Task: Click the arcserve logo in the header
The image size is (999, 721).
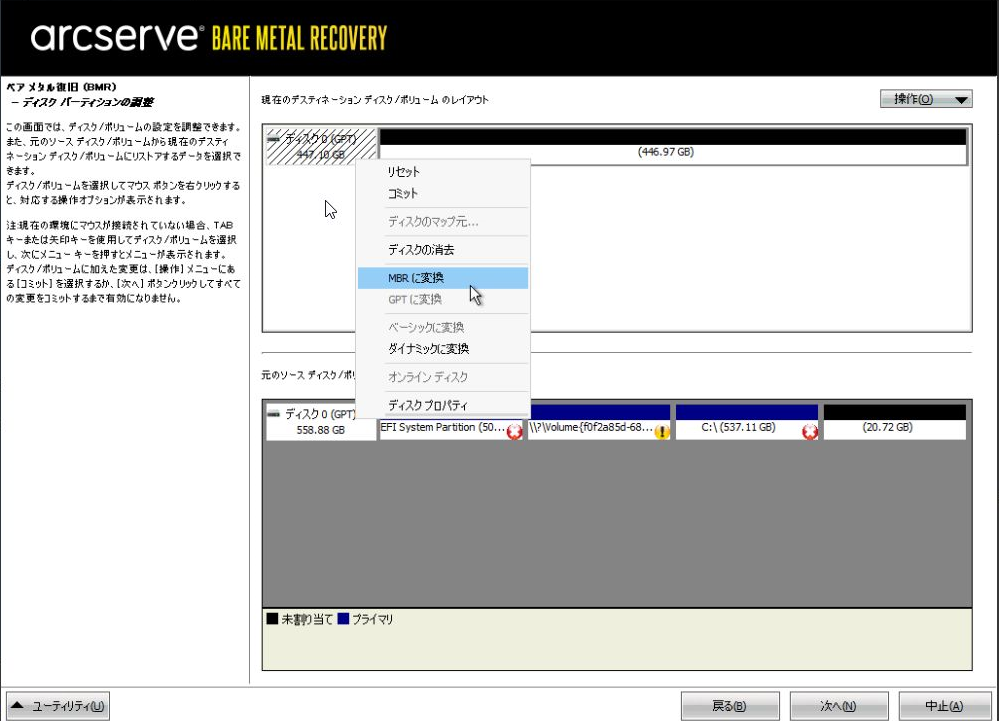Action: 118,37
